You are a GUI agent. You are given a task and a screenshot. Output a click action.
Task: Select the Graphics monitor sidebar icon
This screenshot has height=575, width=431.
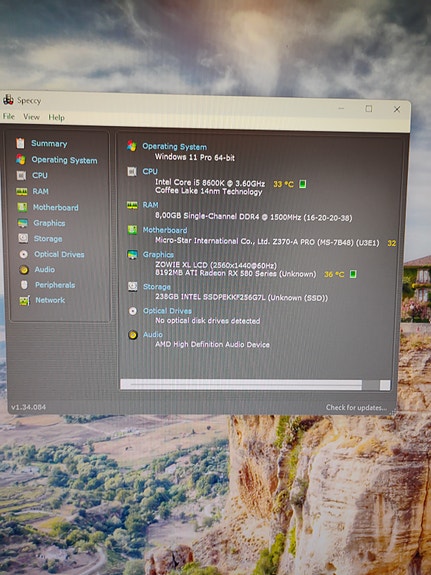click(22, 223)
